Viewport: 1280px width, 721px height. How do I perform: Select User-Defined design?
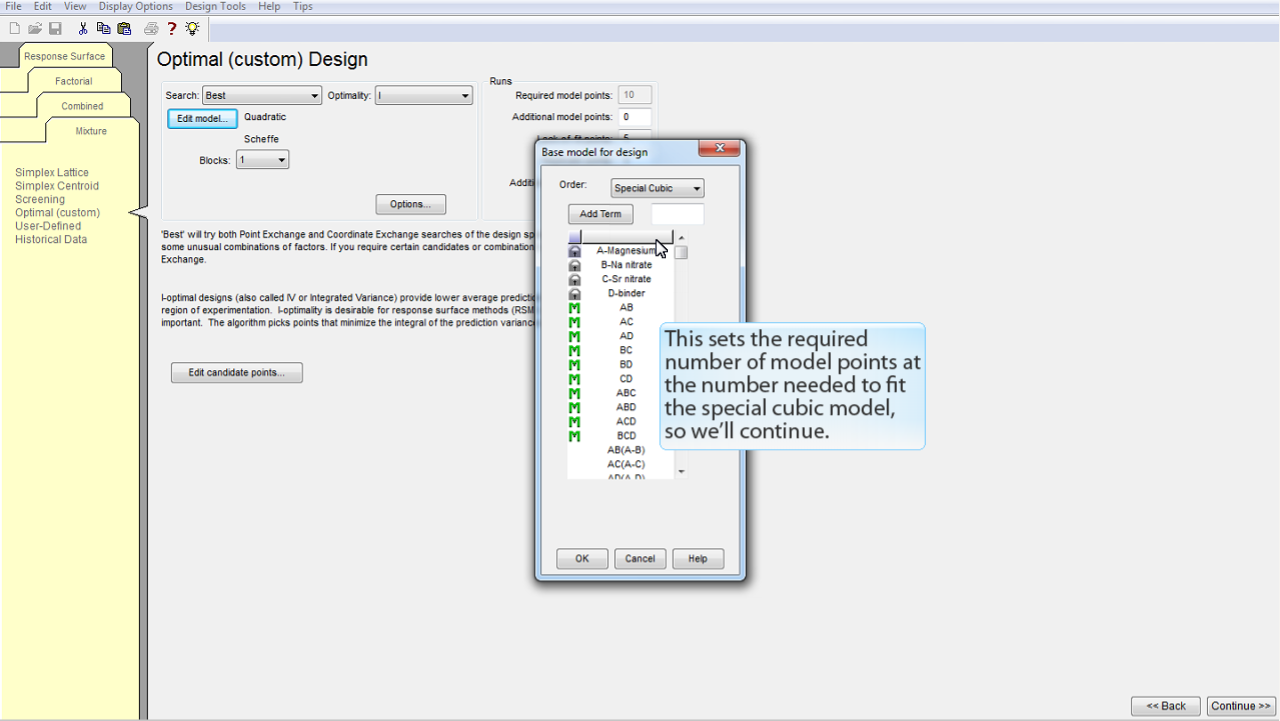[x=48, y=226]
